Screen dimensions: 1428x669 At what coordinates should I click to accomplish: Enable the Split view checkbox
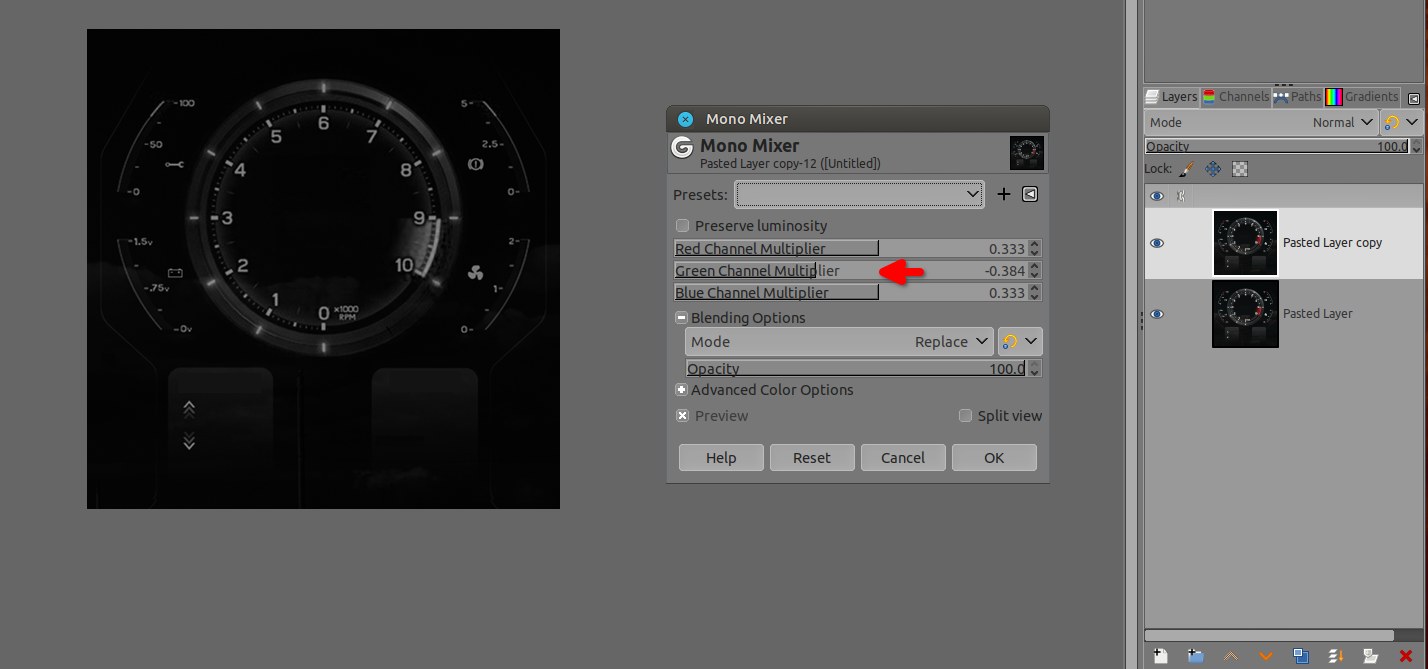click(965, 416)
